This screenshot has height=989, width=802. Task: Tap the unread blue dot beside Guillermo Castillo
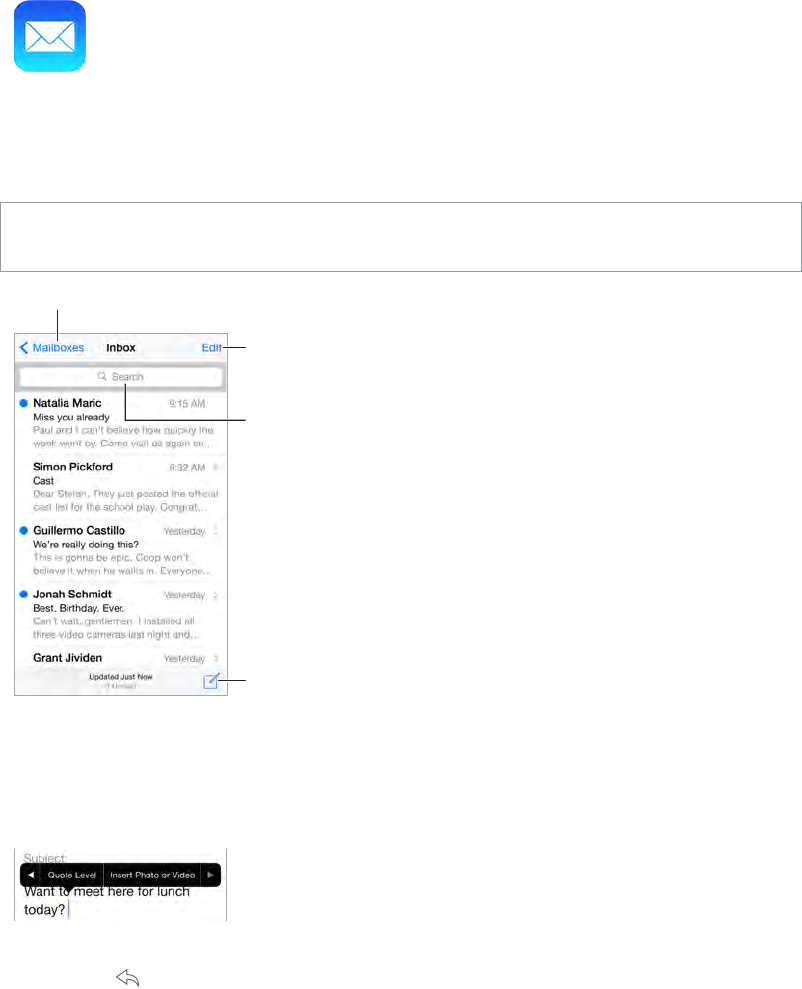tap(24, 530)
